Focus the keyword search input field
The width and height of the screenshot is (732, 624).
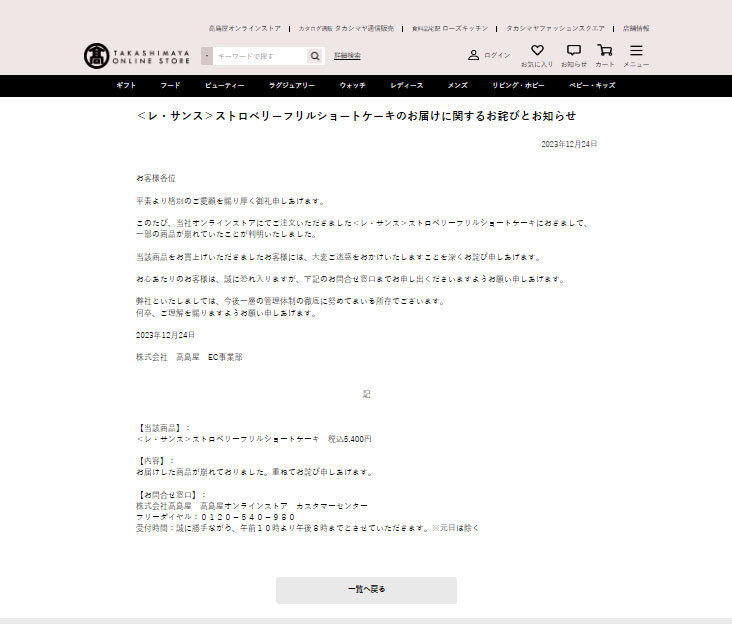click(x=260, y=56)
